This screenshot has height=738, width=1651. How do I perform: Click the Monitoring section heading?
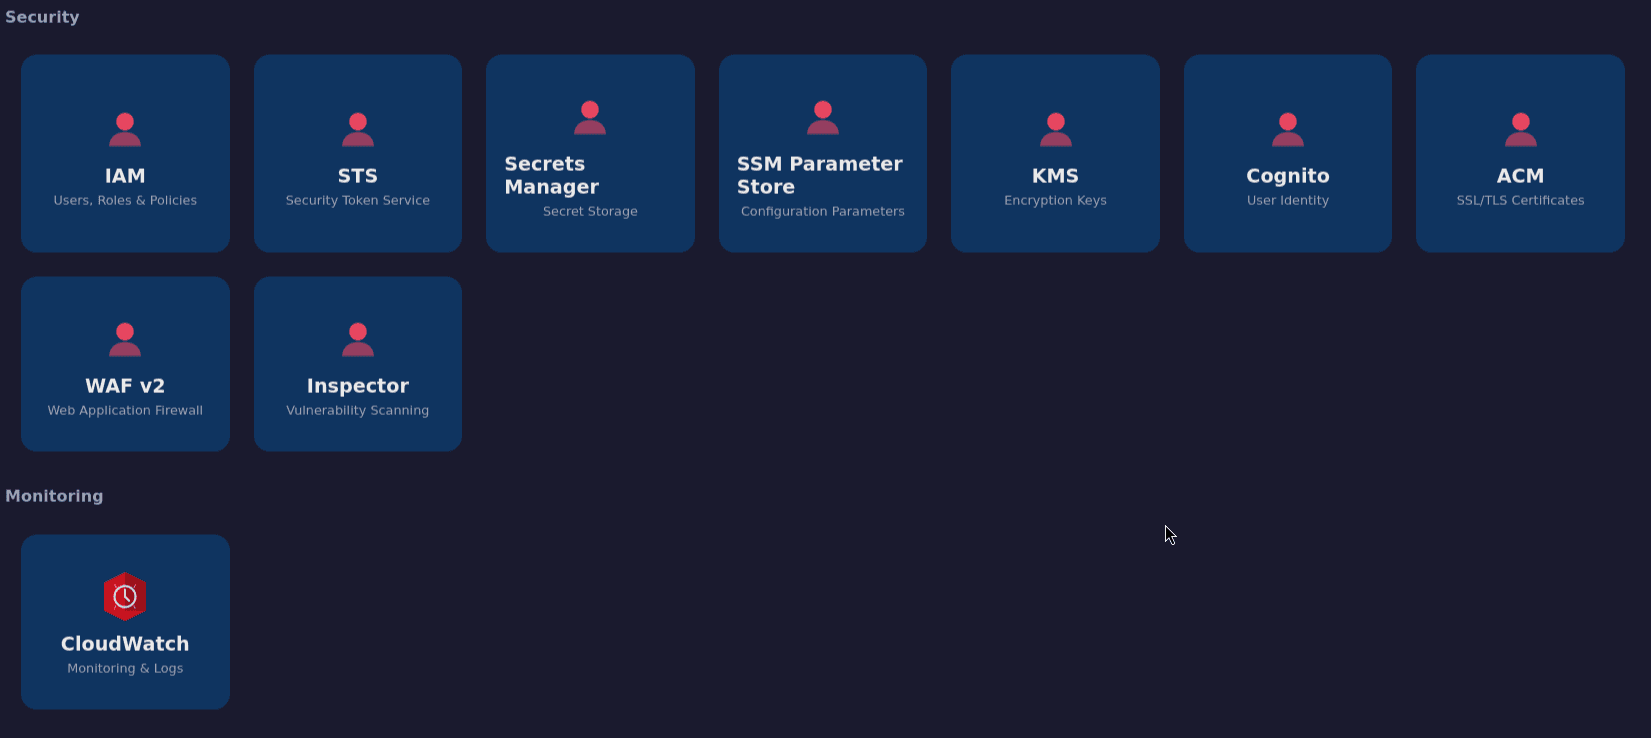(x=54, y=496)
